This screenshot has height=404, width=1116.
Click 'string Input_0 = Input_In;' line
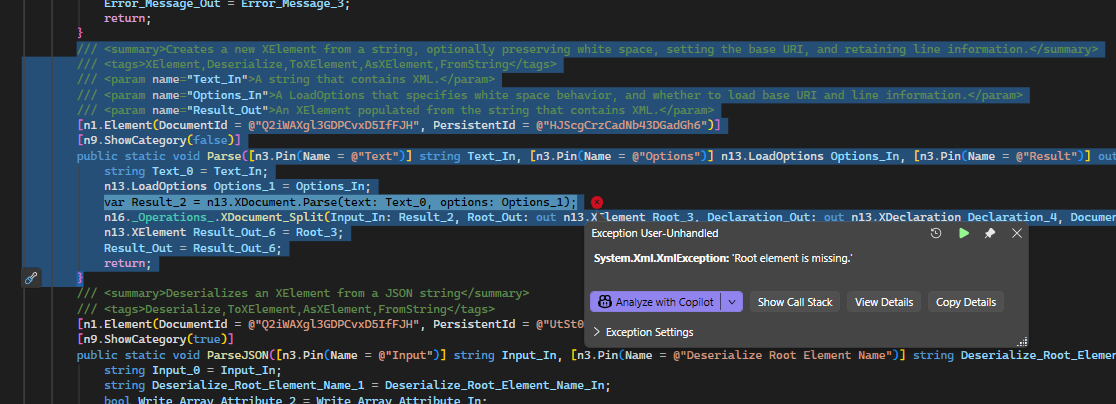click(x=192, y=371)
